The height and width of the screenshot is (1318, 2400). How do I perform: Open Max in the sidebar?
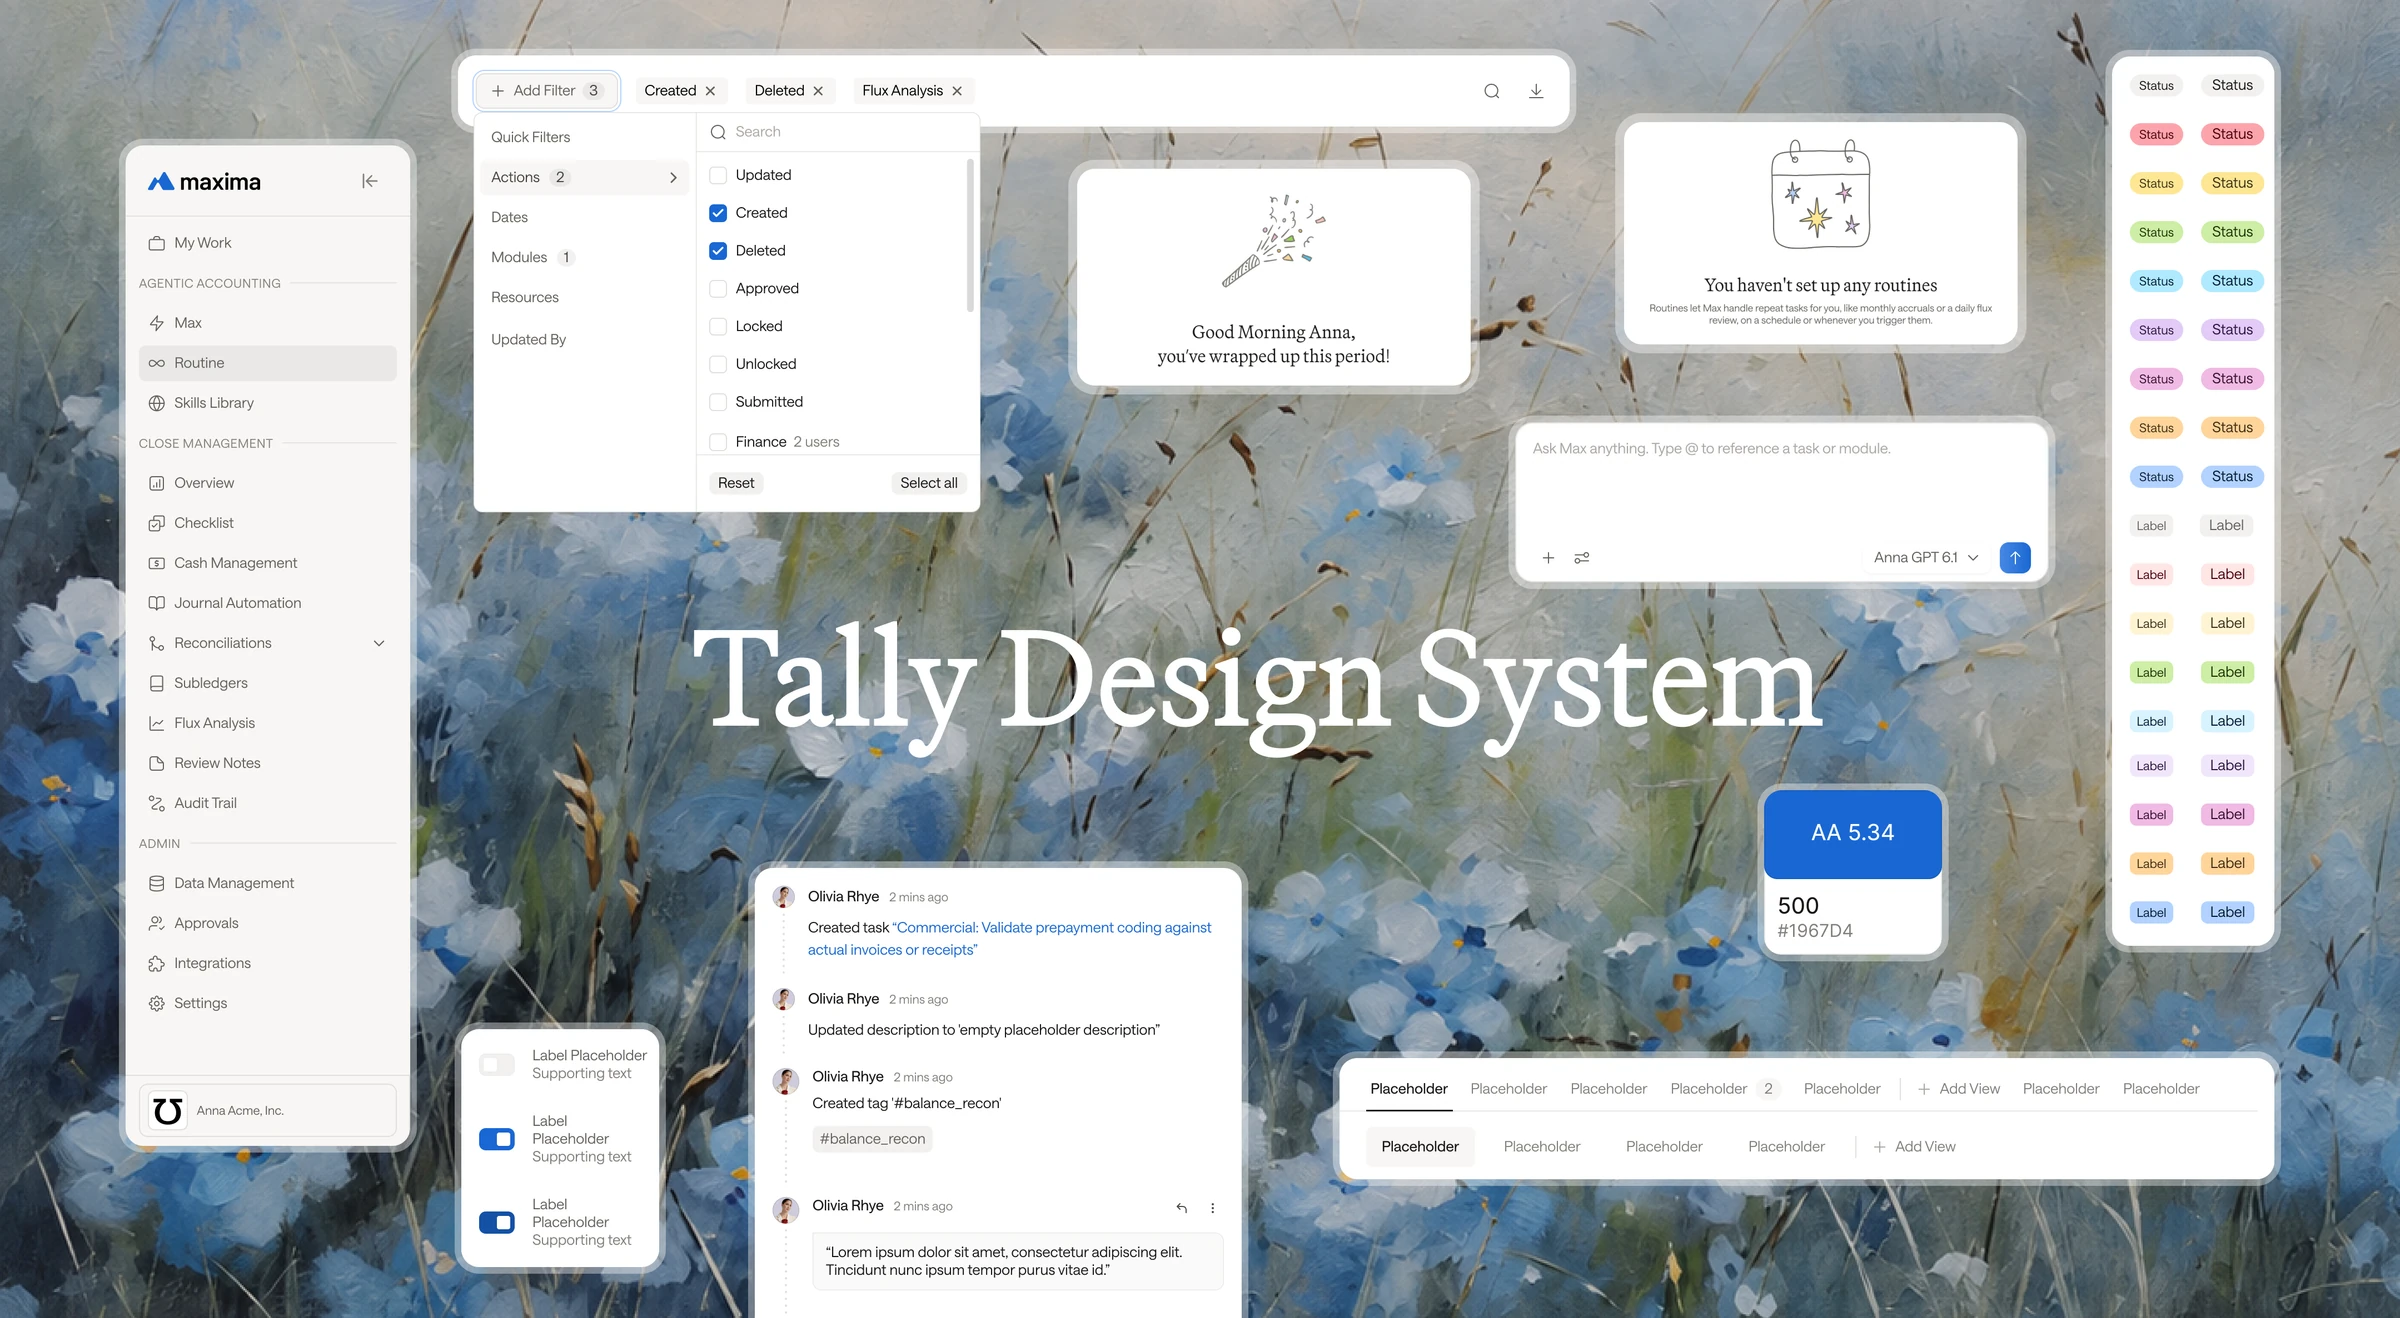pyautogui.click(x=268, y=323)
